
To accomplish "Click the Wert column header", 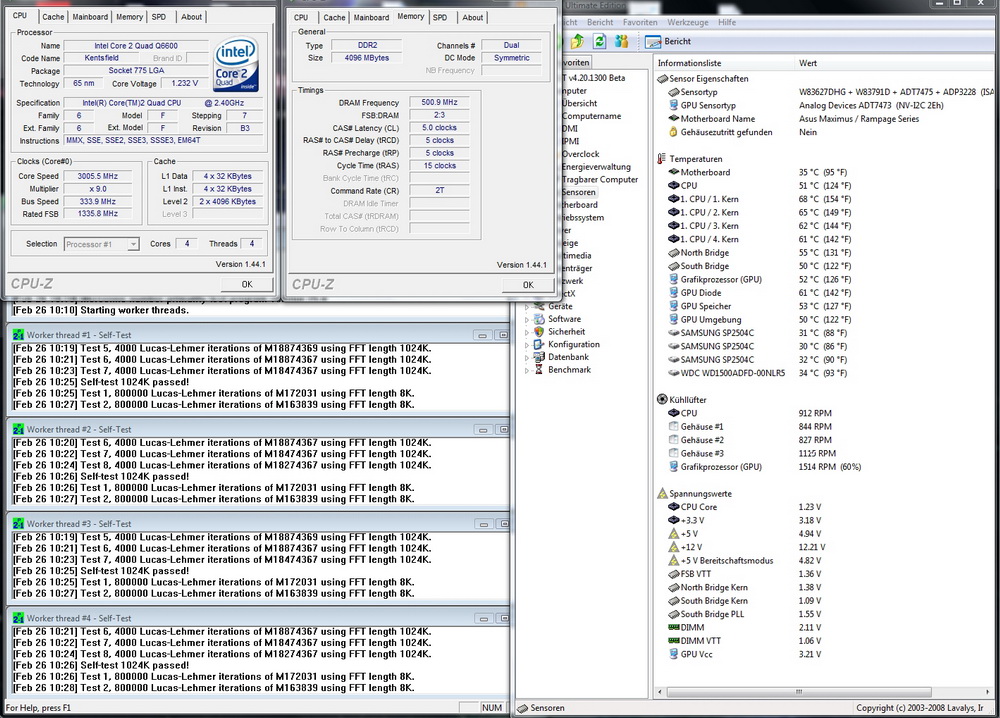I will pyautogui.click(x=896, y=63).
